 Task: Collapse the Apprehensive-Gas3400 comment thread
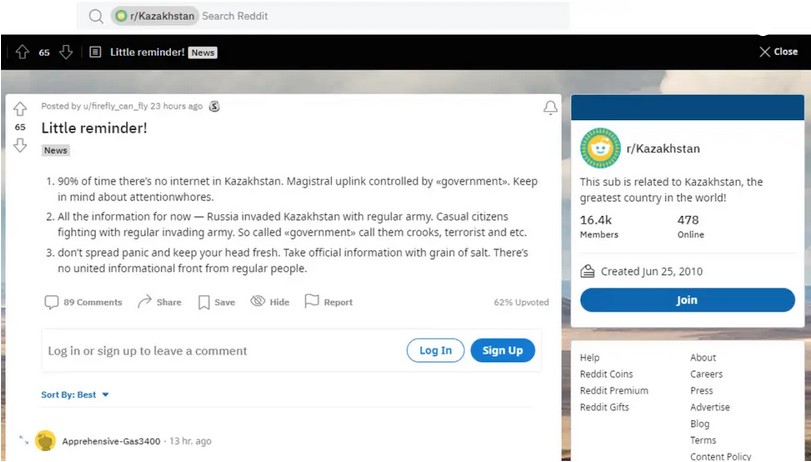pyautogui.click(x=23, y=440)
